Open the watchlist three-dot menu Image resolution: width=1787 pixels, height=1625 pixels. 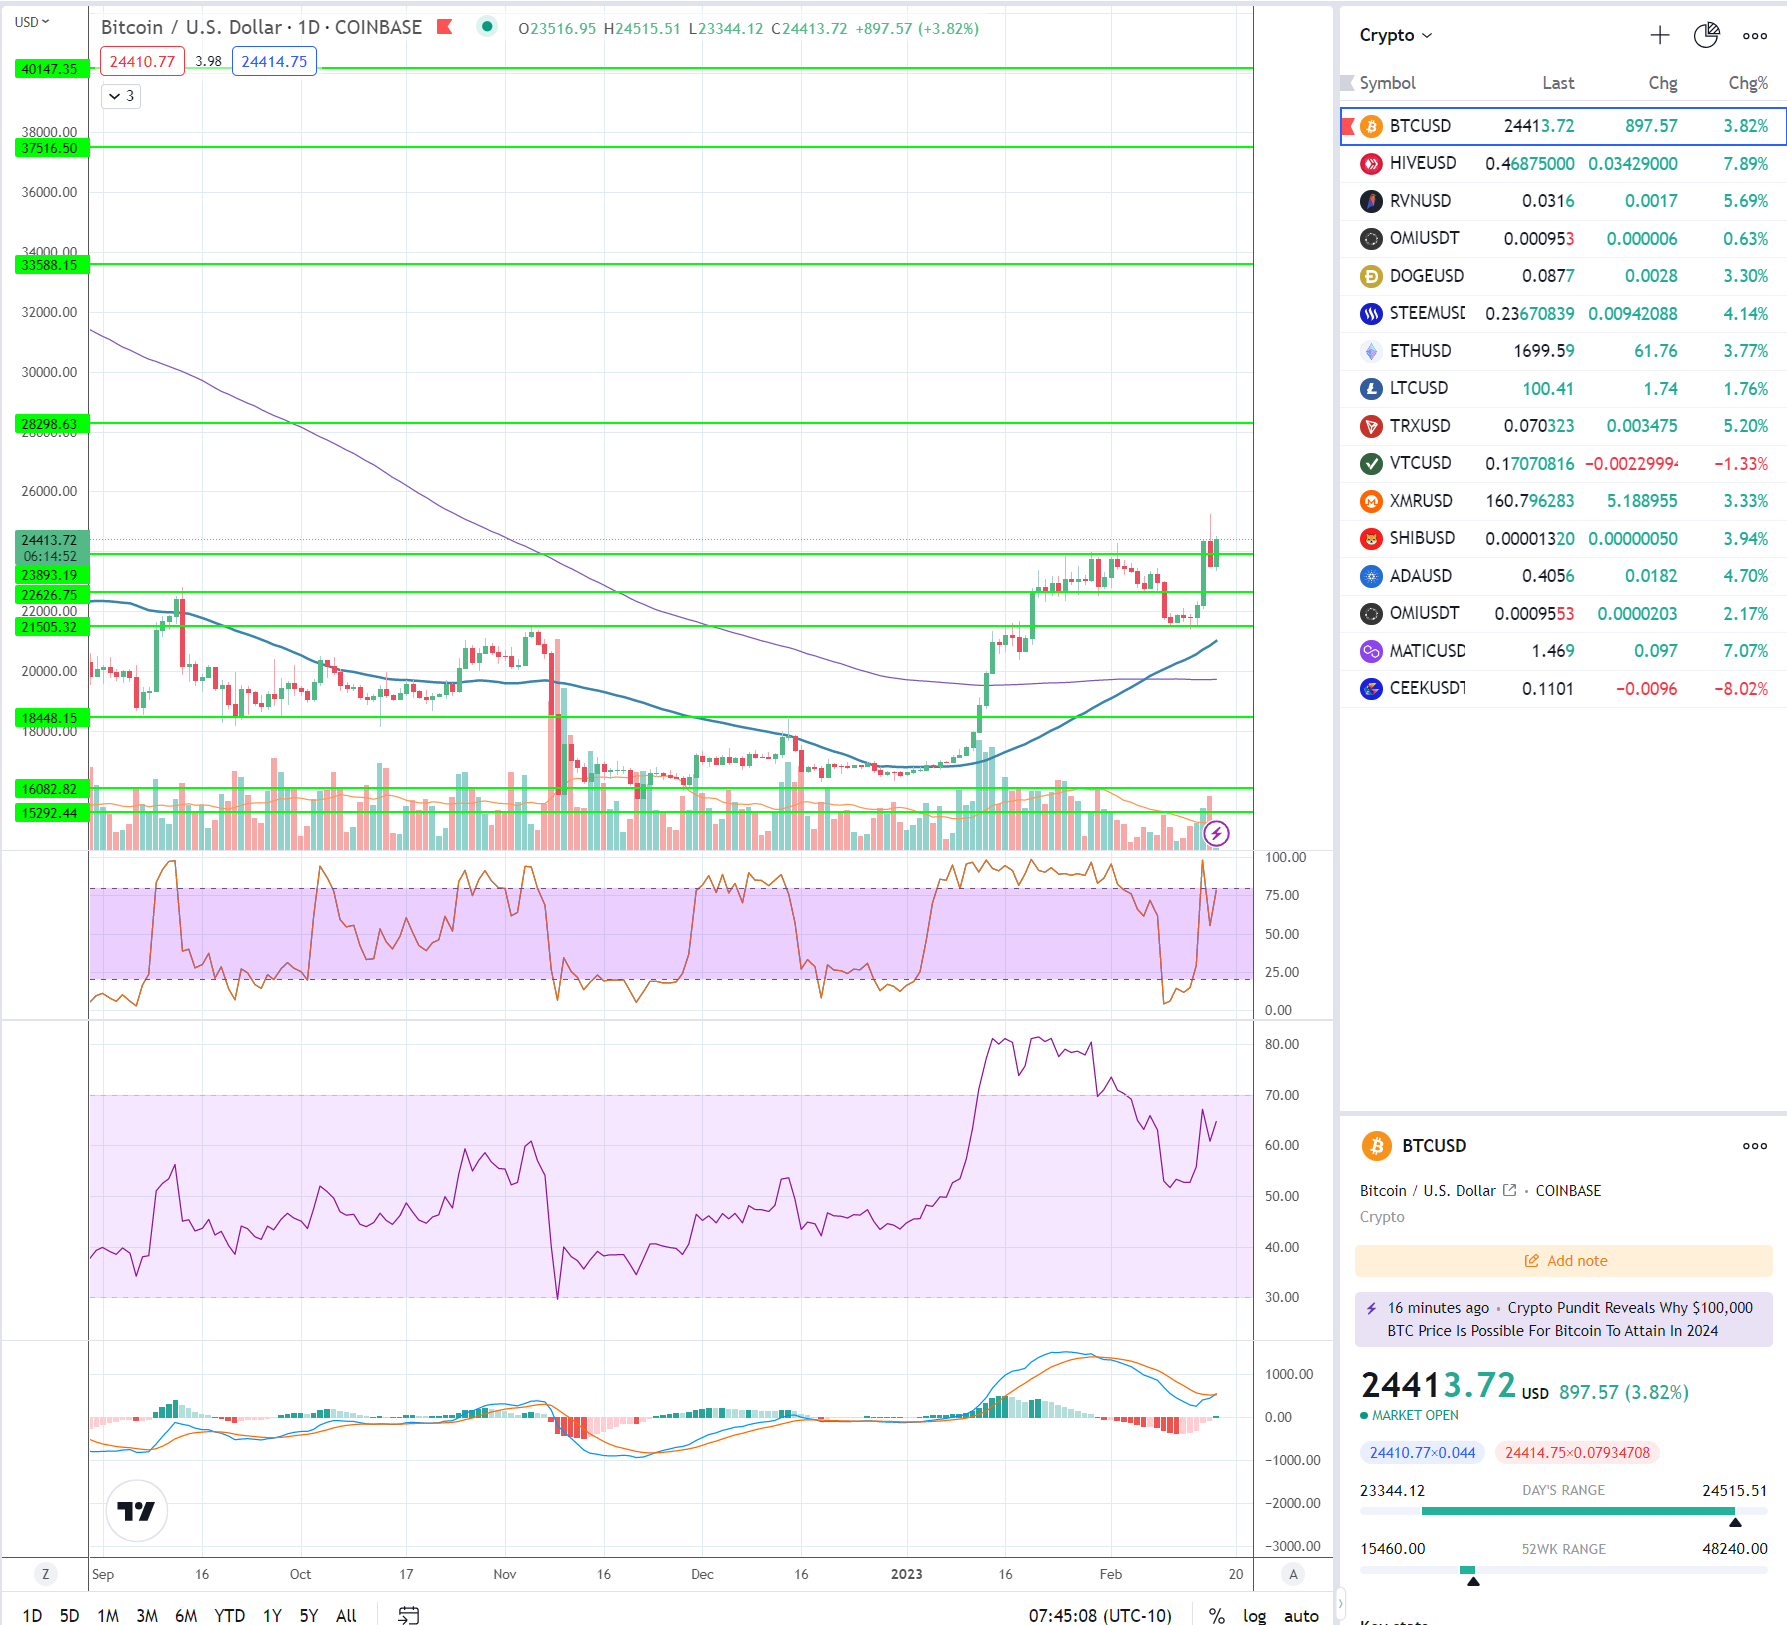(1755, 36)
